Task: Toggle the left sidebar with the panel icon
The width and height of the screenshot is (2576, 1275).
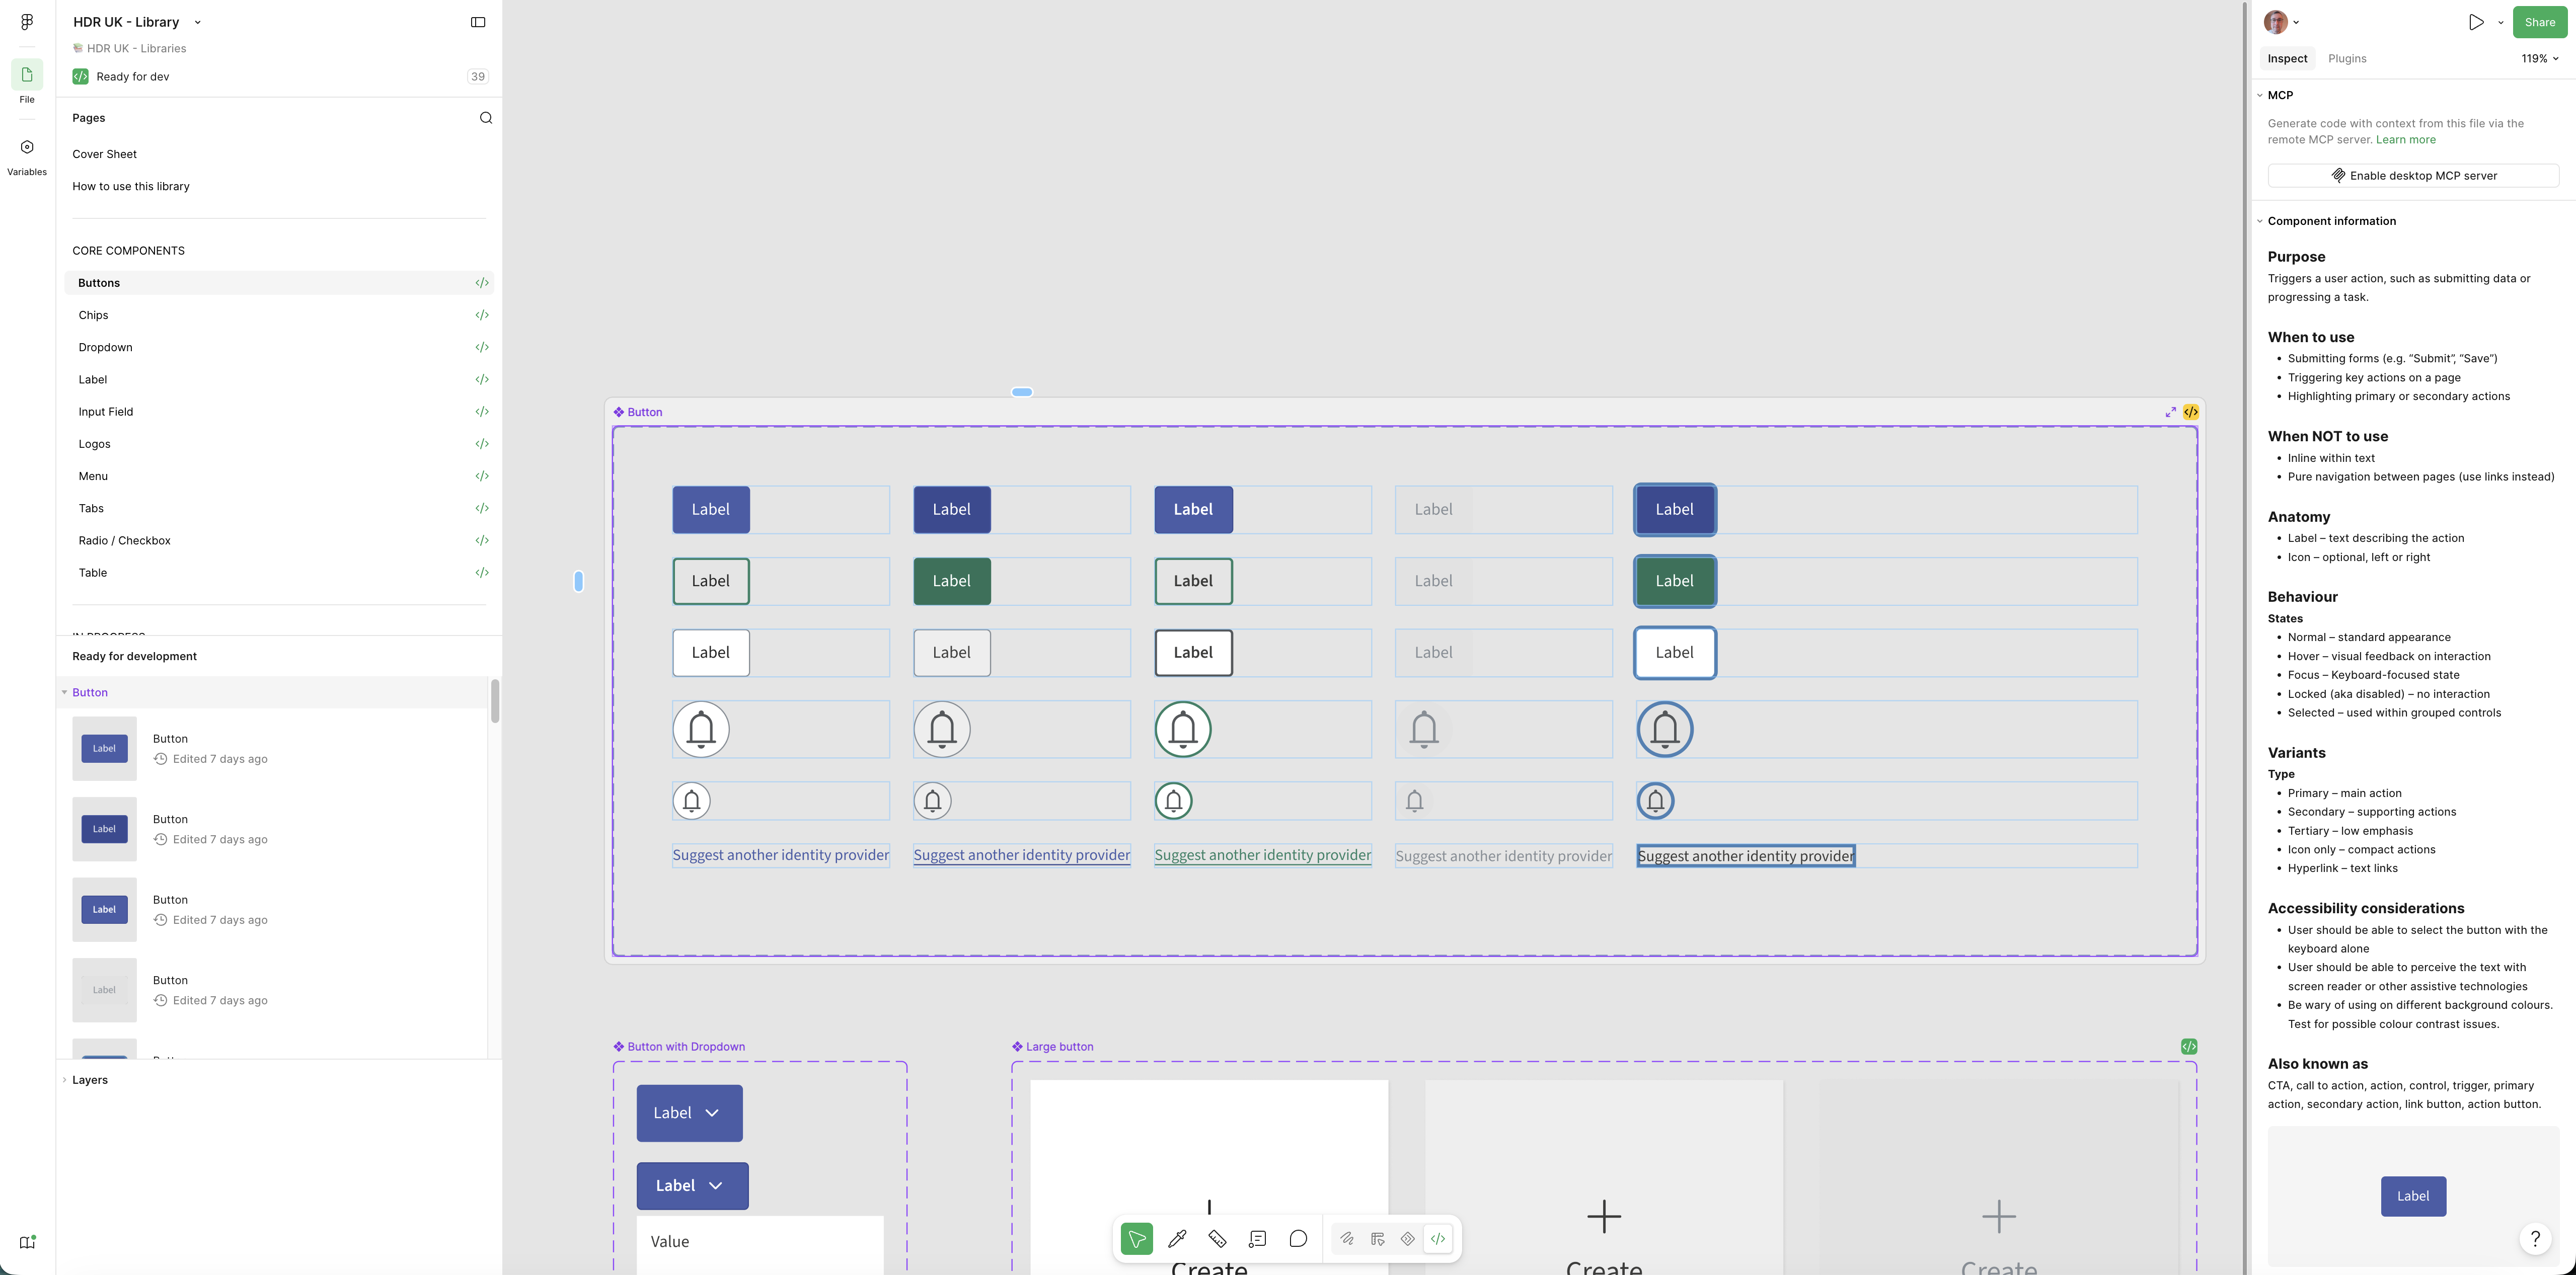Action: tap(478, 22)
